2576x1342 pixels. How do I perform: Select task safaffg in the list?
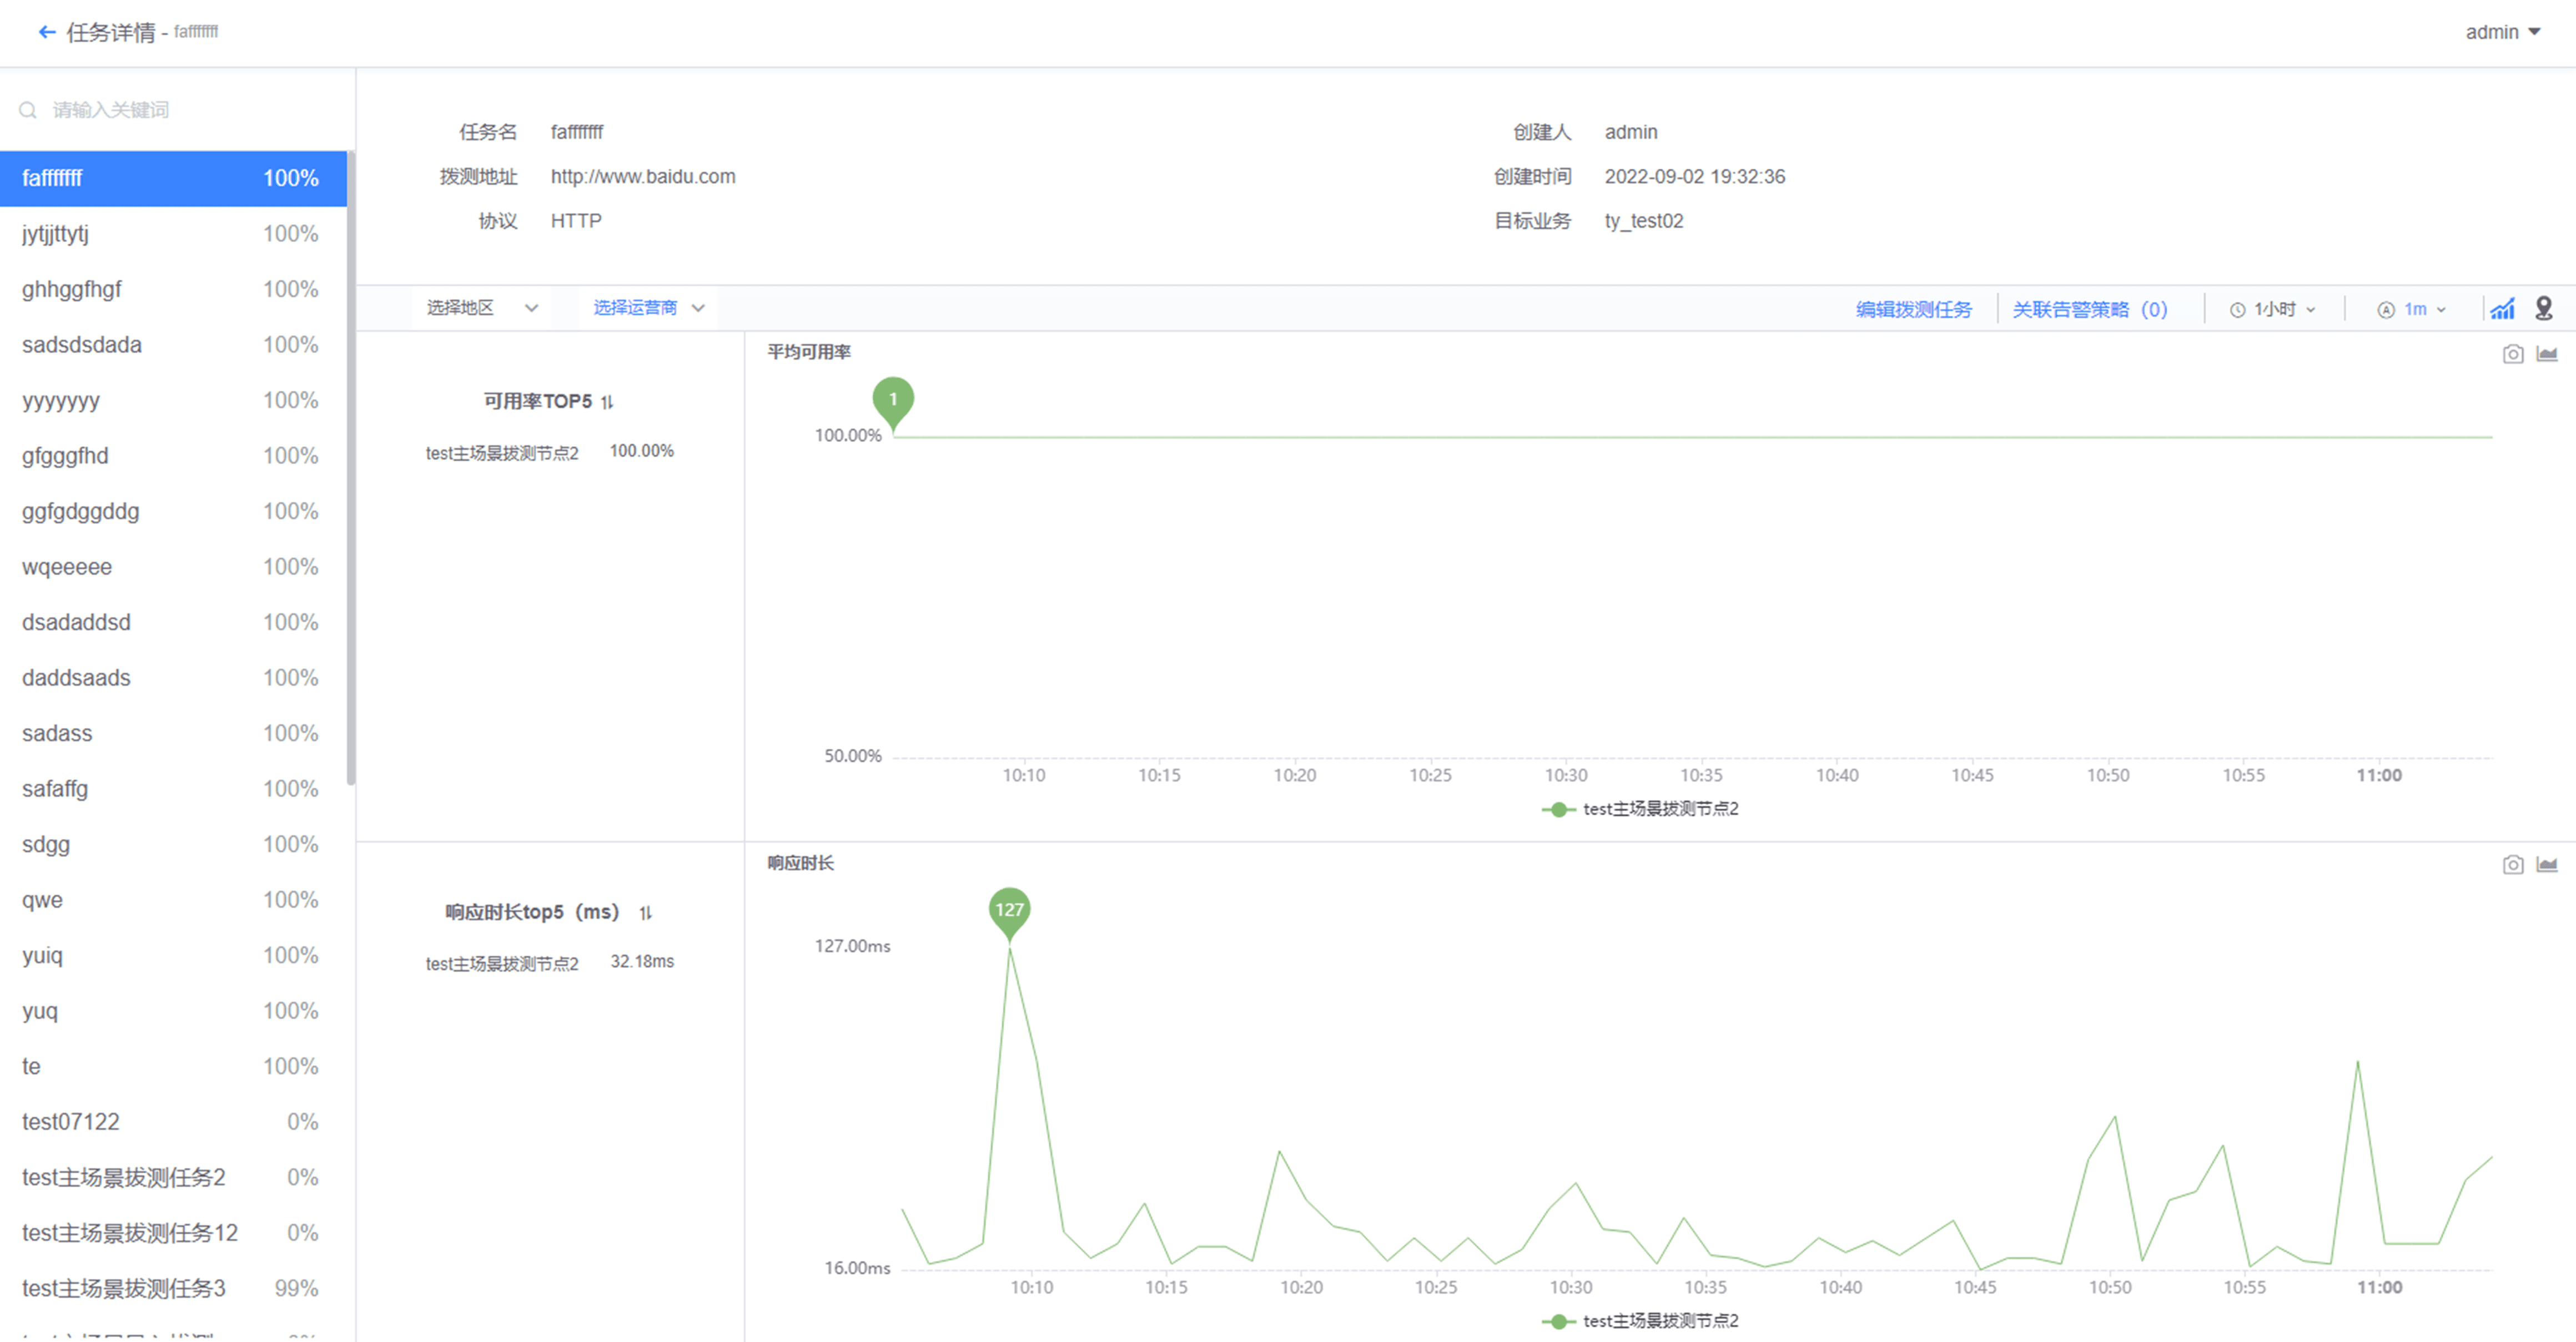[173, 789]
